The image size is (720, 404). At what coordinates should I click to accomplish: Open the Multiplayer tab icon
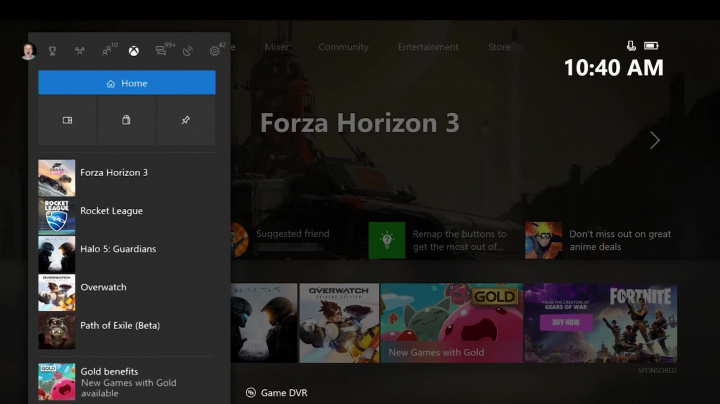click(x=79, y=50)
